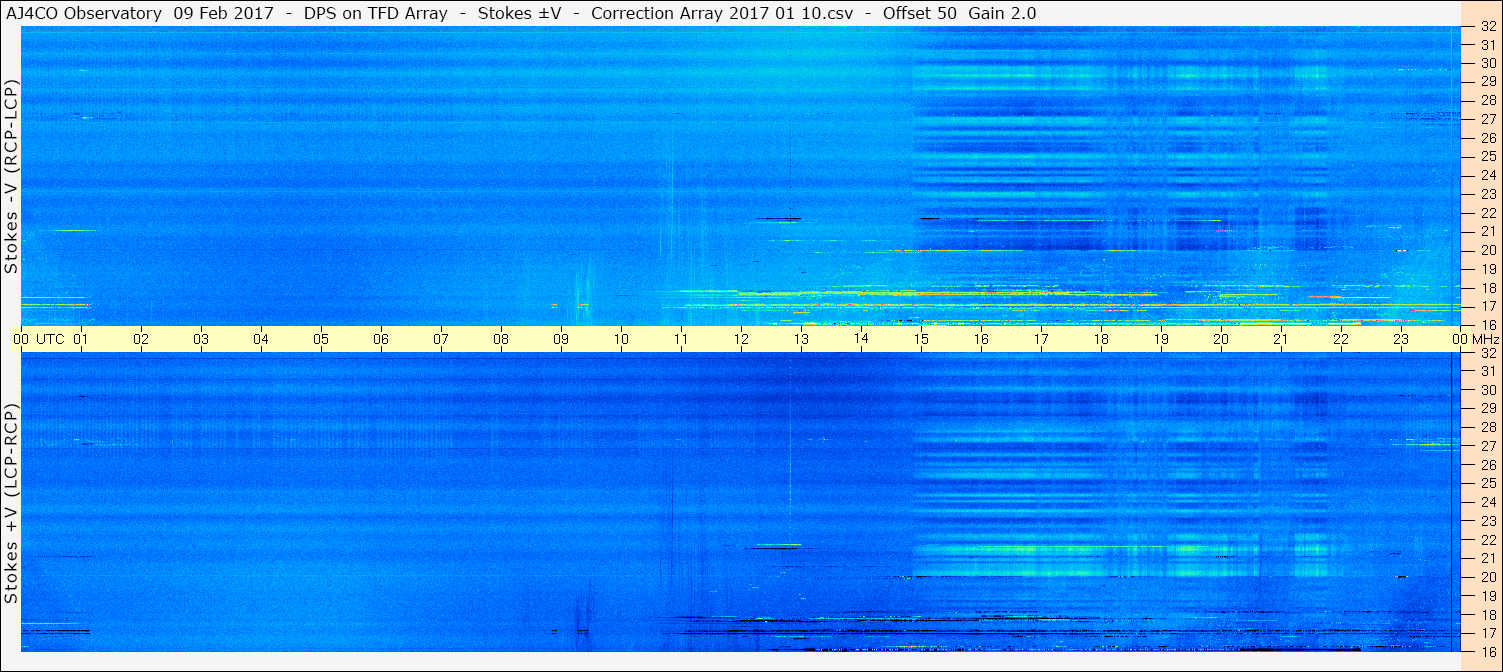Click the 32 MHz tick of upper plot
1503x672 pixels.
pos(1487,27)
